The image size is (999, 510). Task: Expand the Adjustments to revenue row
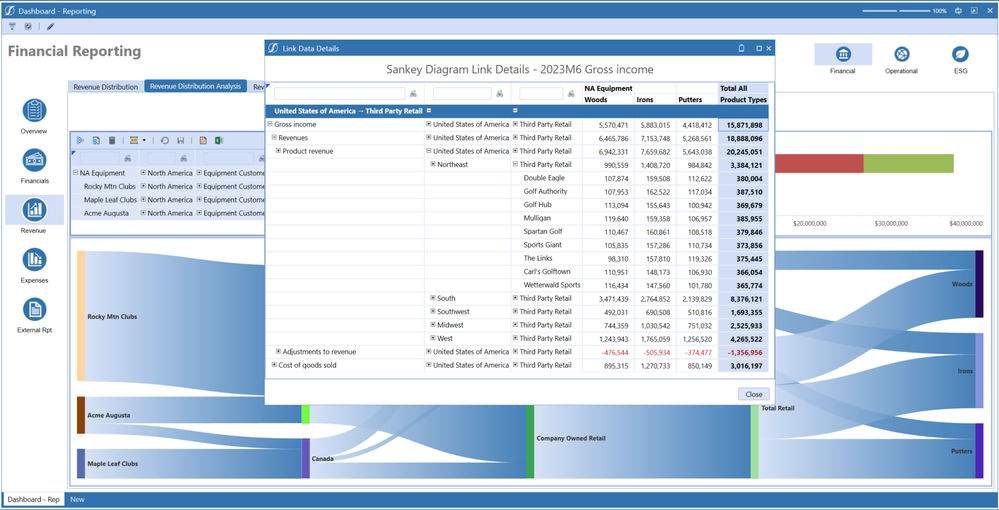278,352
